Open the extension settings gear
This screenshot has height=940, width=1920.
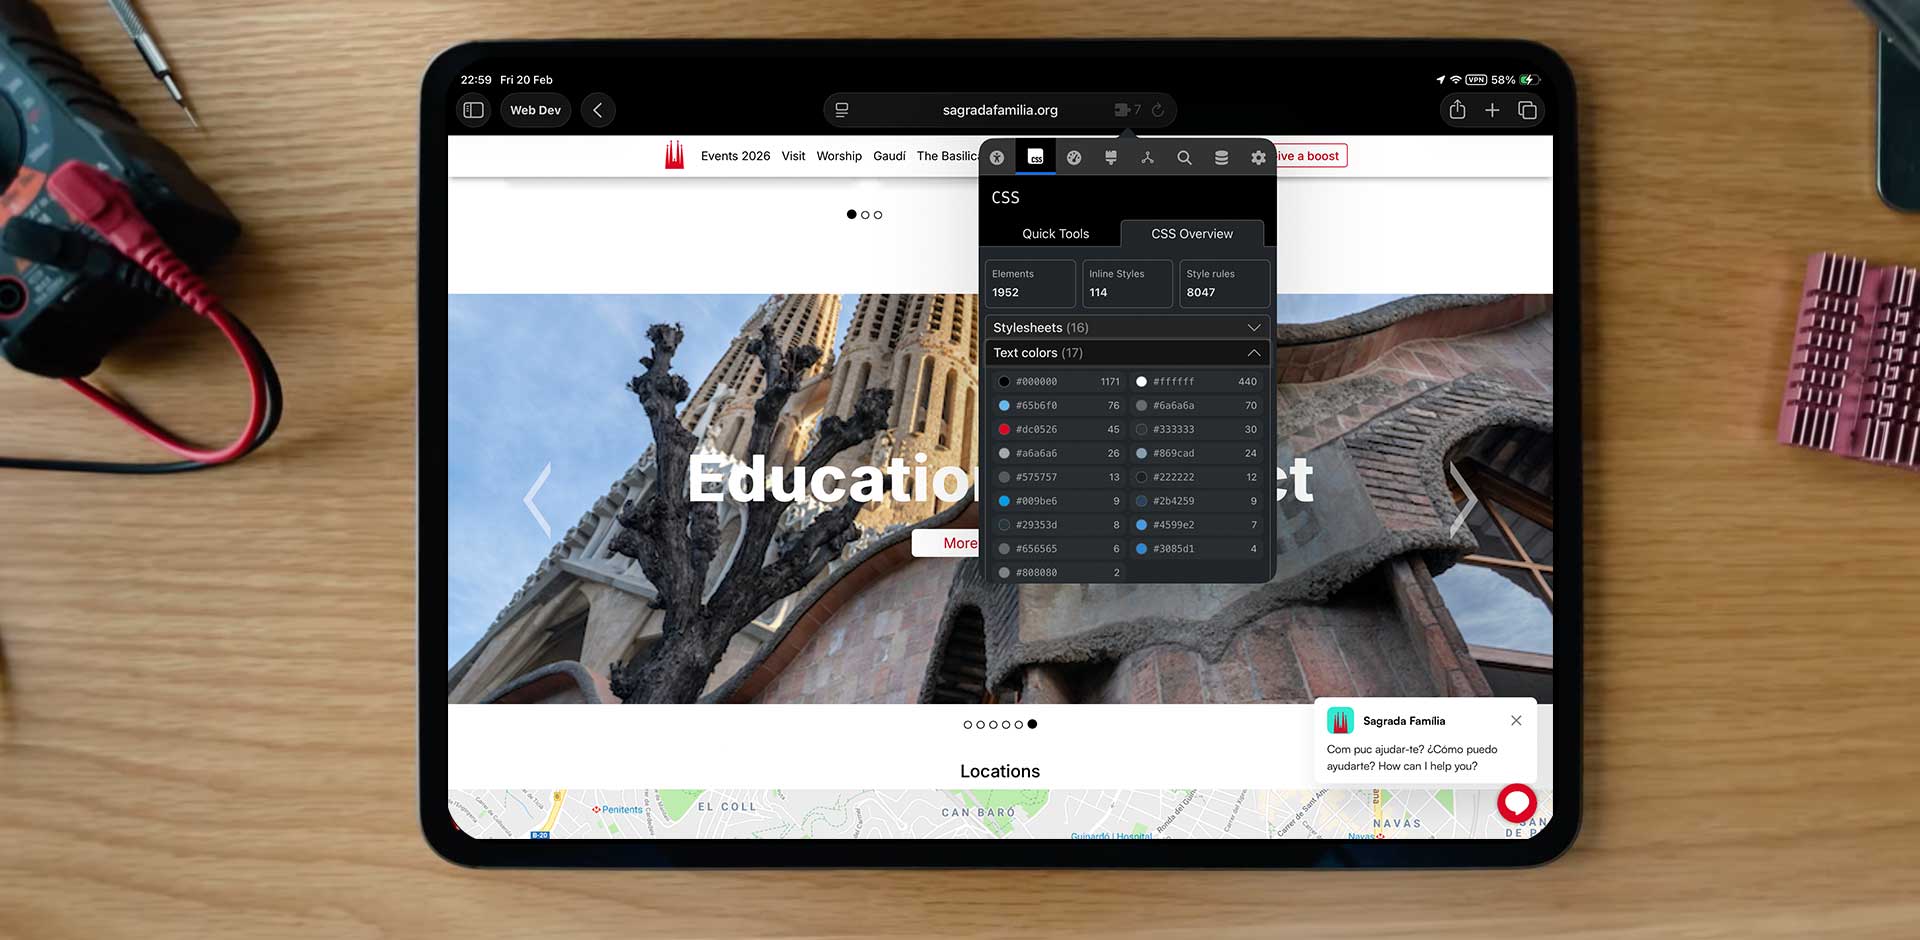pos(1258,158)
